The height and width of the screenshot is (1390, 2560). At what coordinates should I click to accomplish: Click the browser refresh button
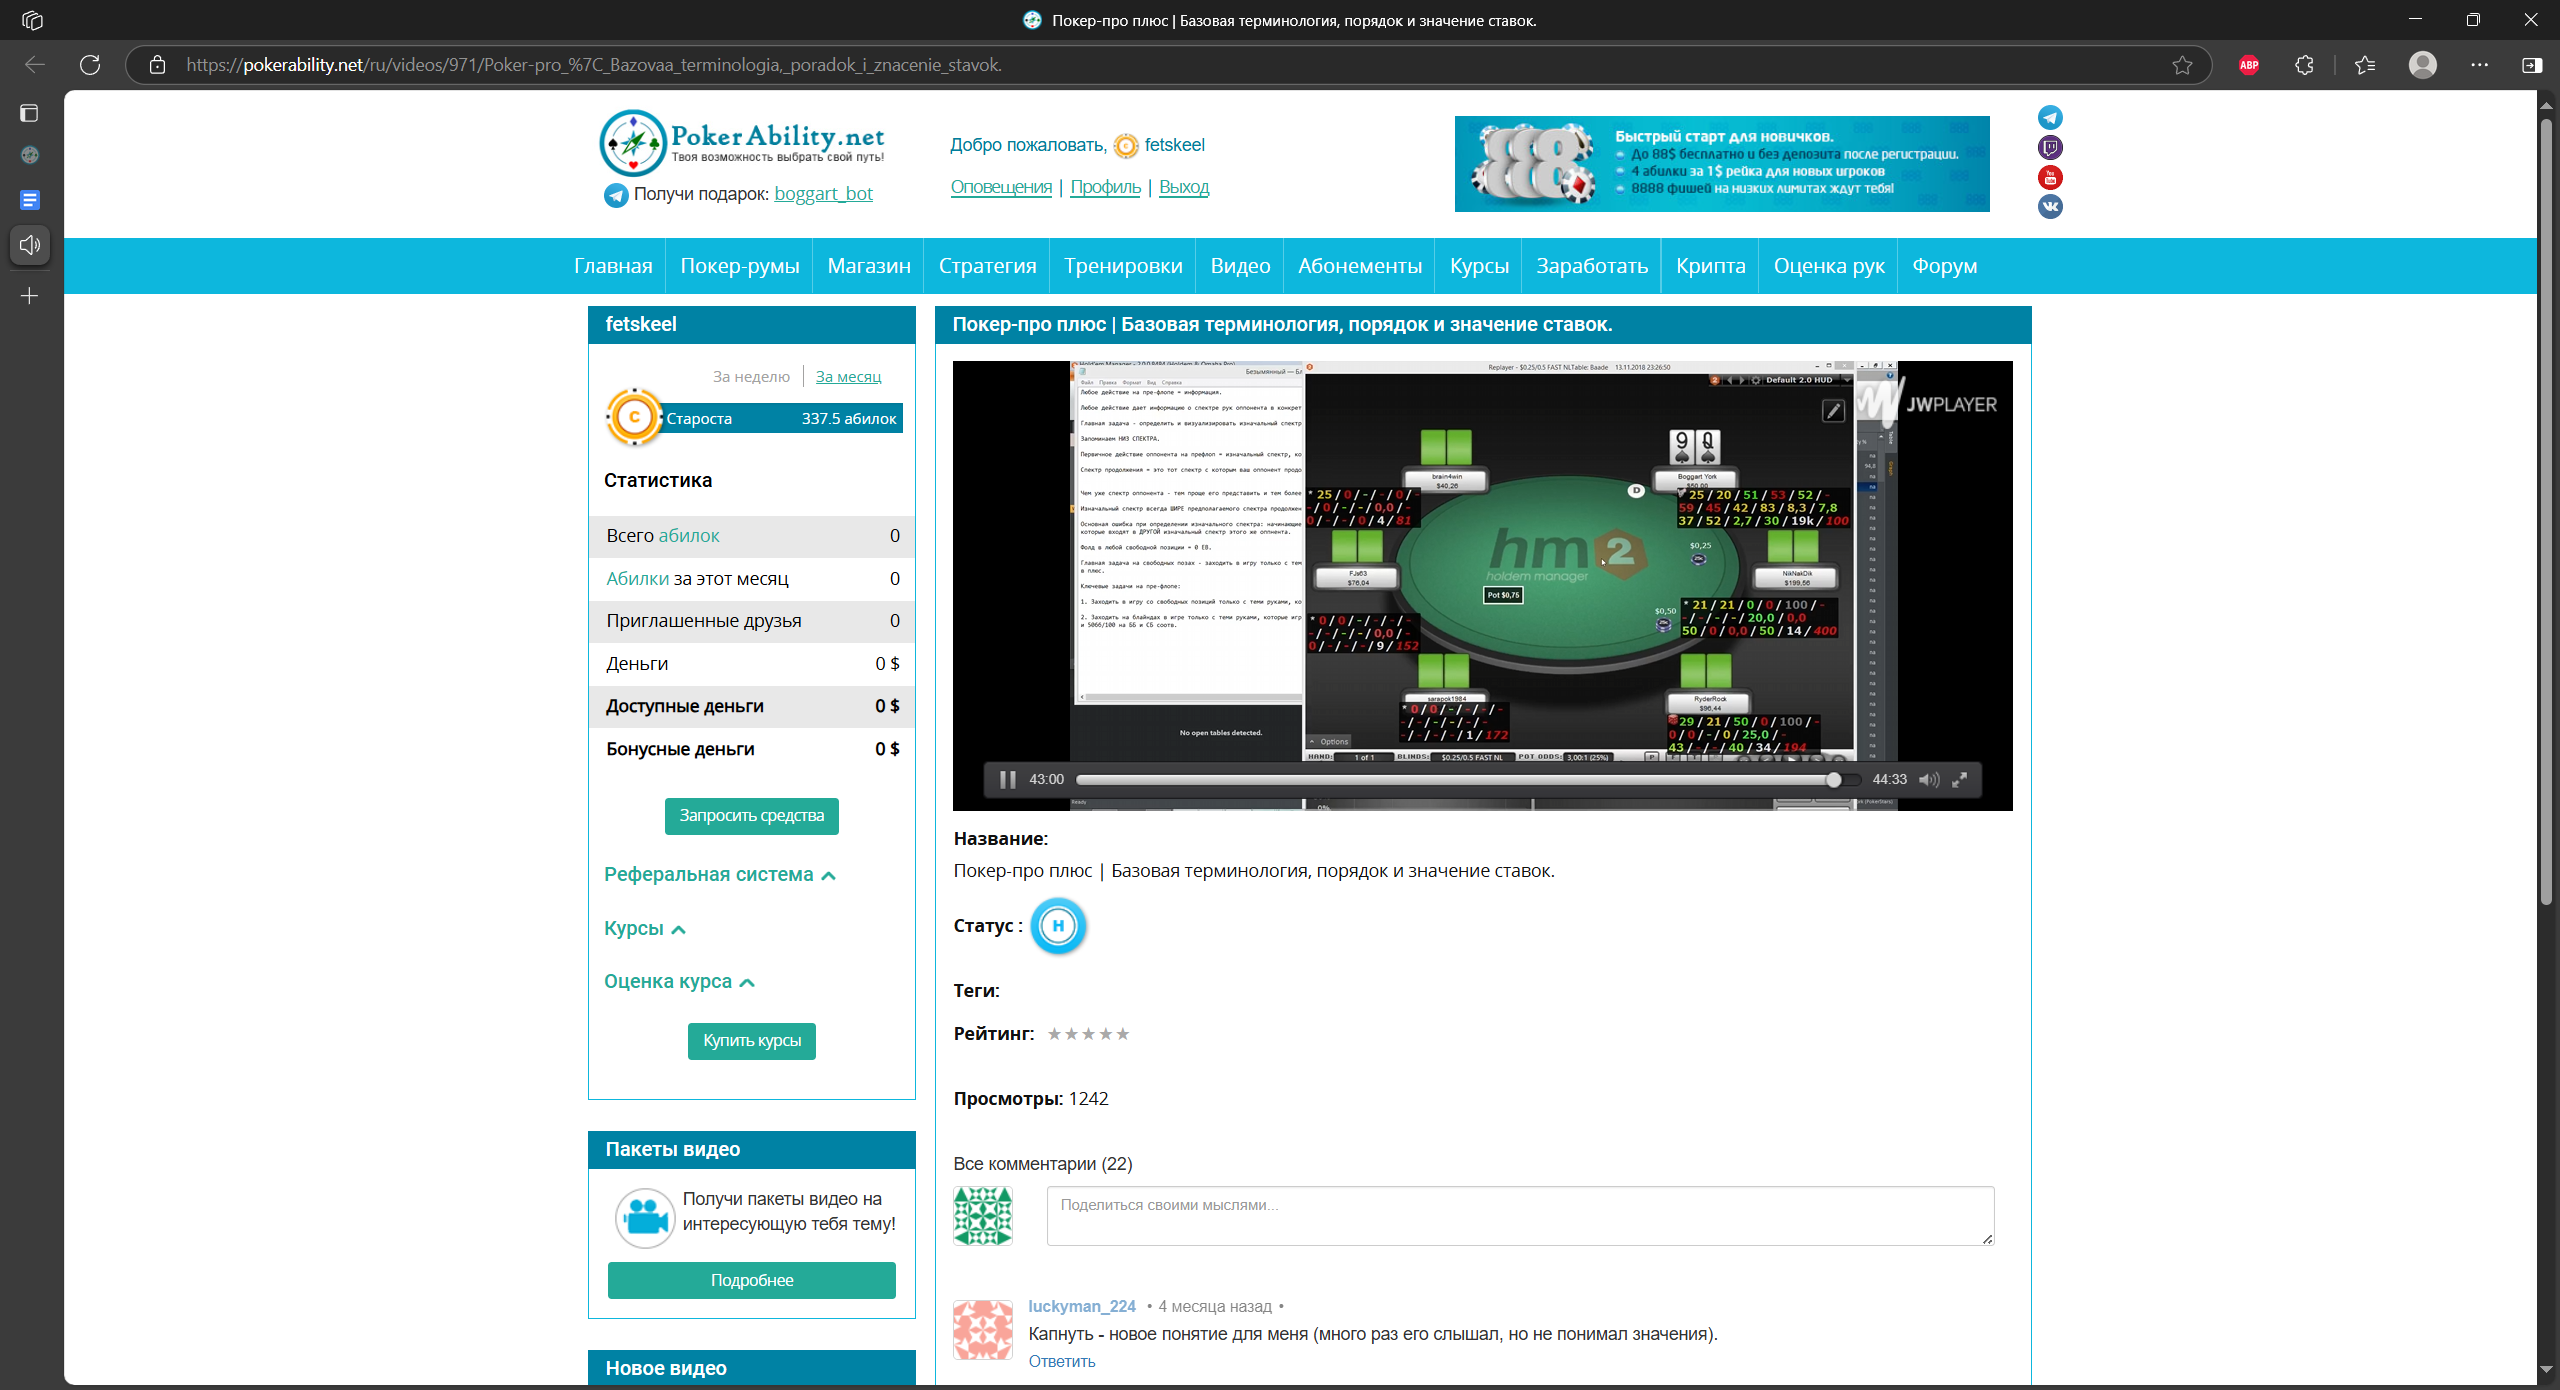click(x=90, y=65)
